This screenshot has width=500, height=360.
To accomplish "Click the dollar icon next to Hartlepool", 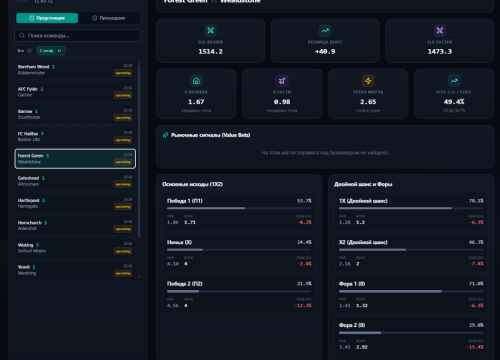I will point(44,200).
